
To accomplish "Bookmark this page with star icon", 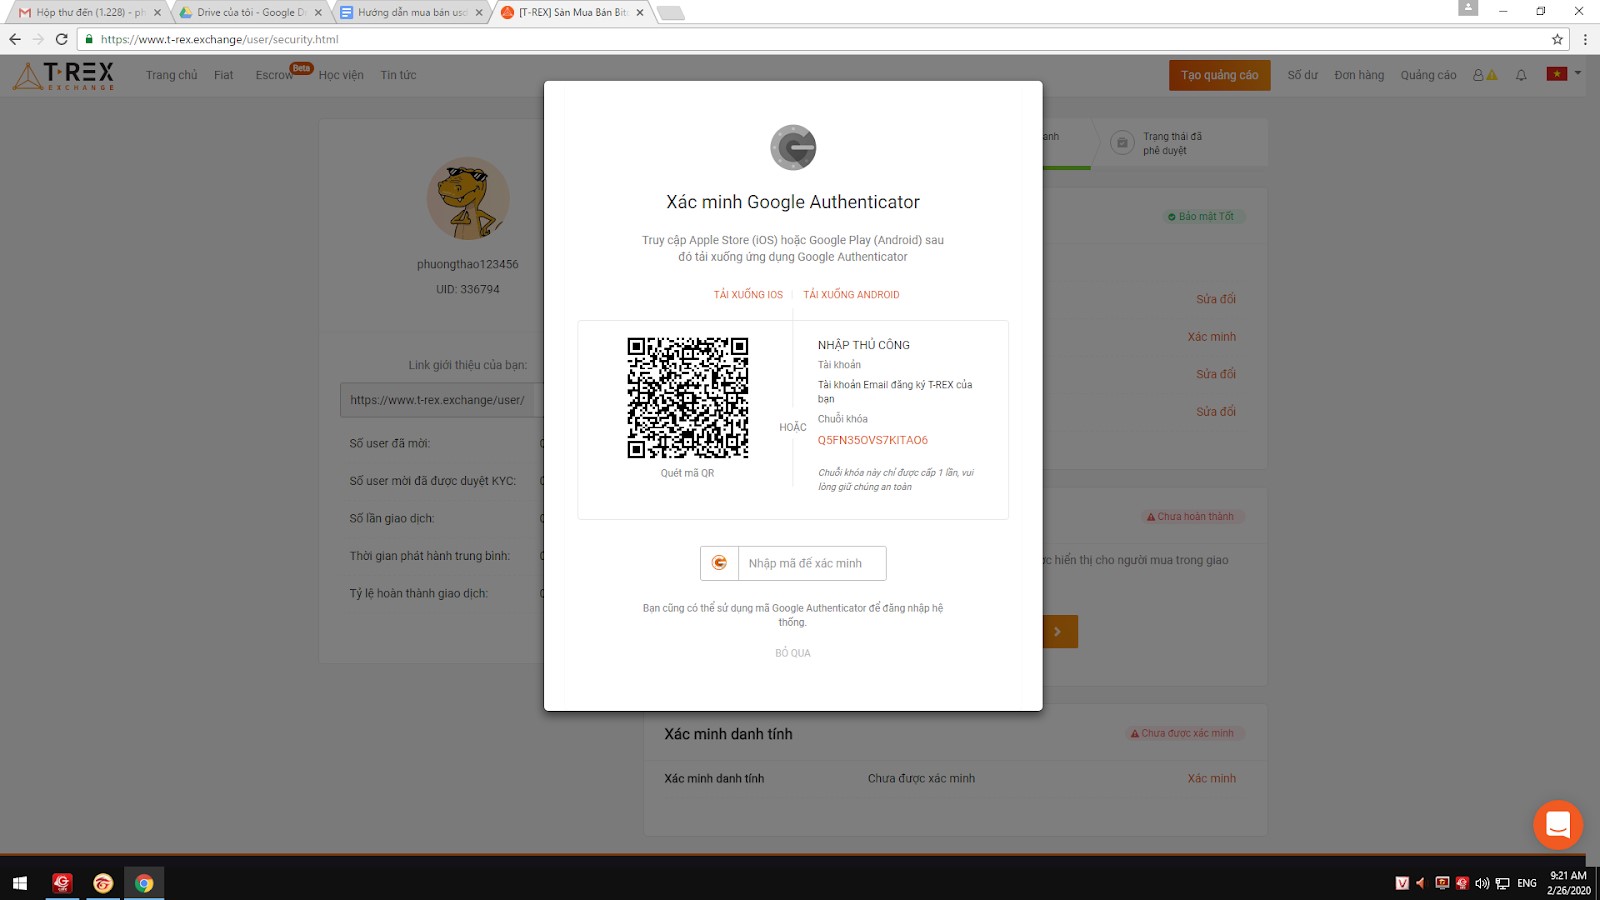I will point(1557,39).
